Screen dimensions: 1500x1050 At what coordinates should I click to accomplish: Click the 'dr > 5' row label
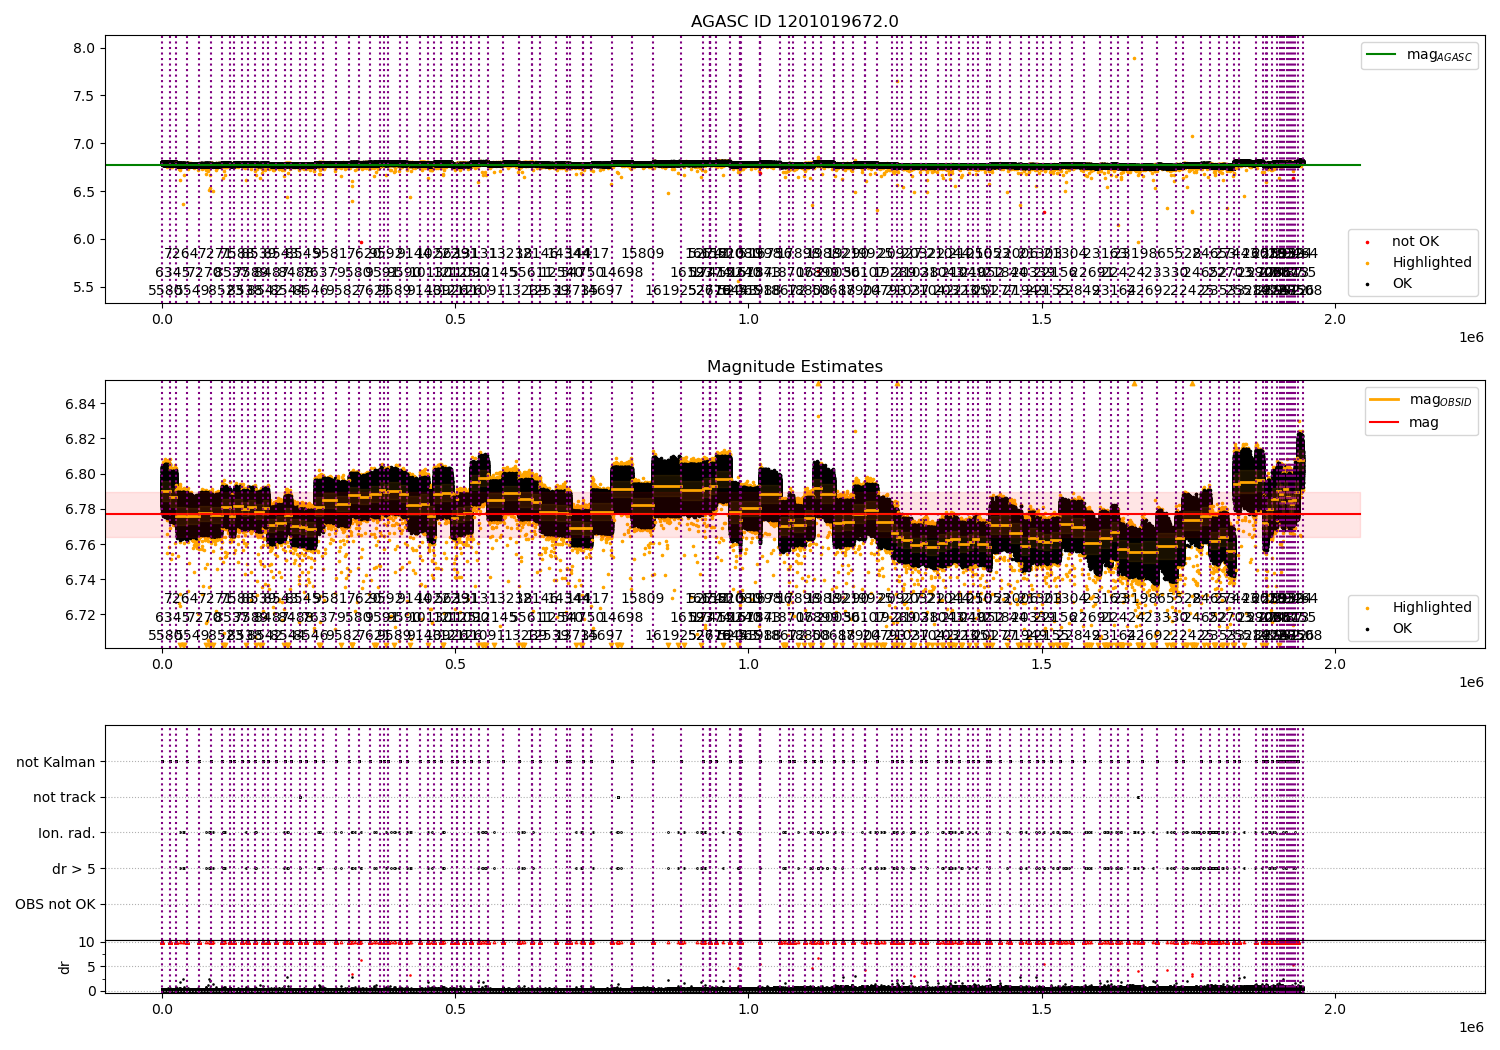point(74,869)
